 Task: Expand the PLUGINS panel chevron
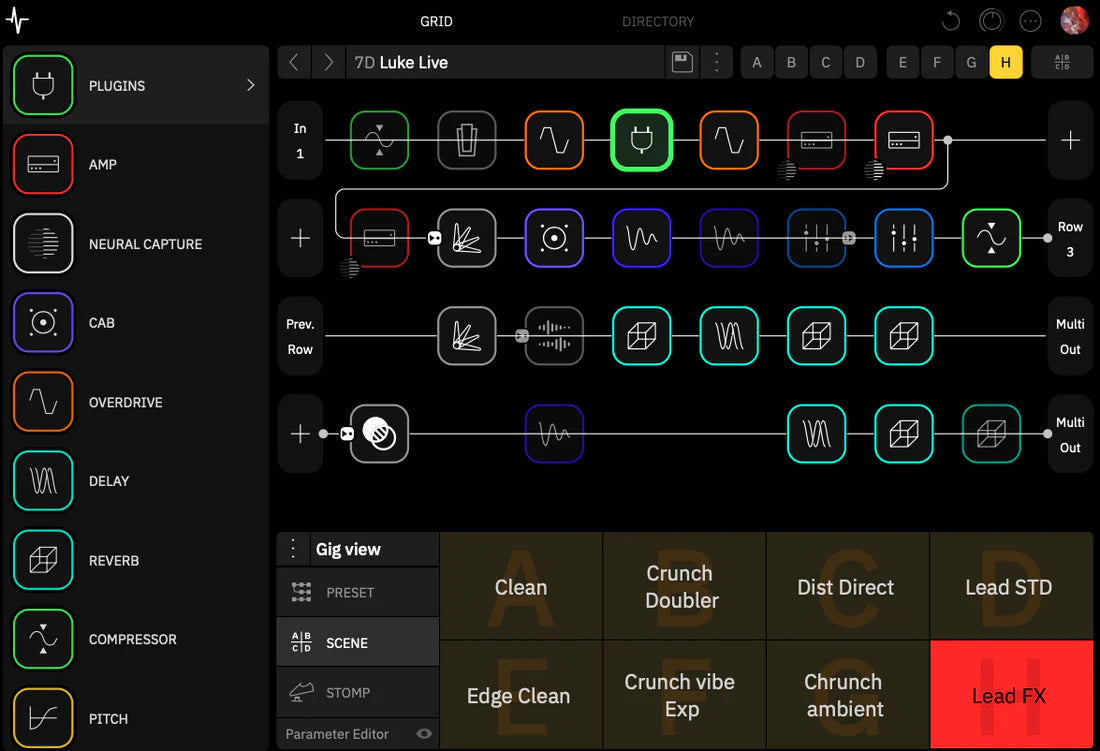point(250,85)
